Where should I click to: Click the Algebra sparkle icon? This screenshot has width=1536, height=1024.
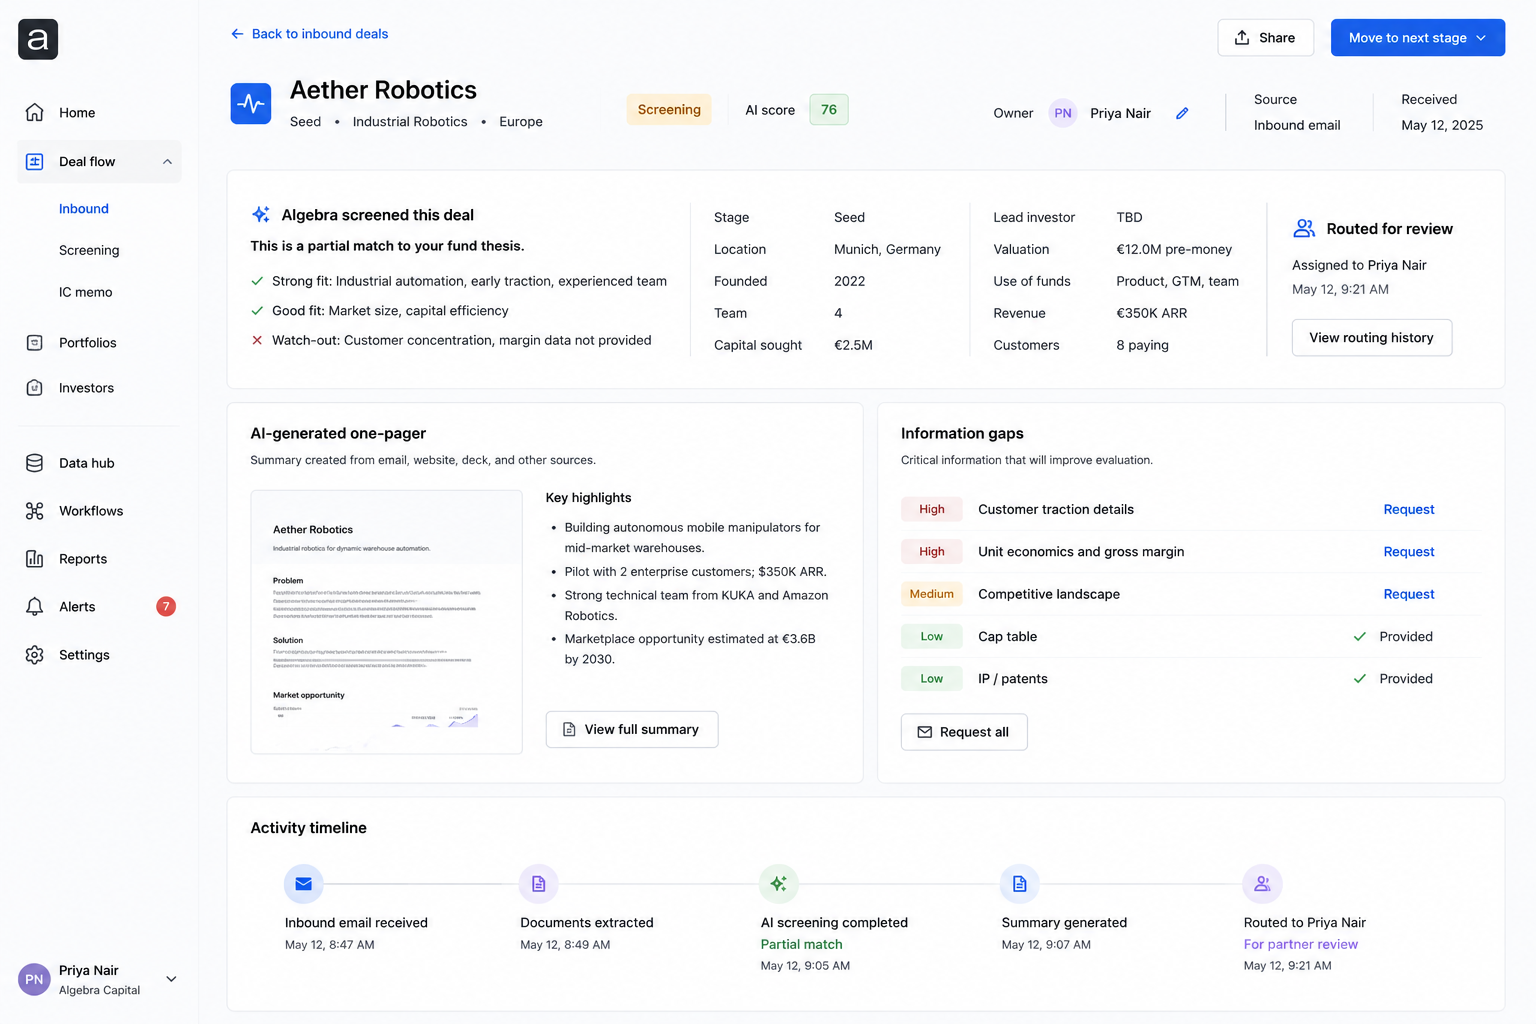pos(261,215)
